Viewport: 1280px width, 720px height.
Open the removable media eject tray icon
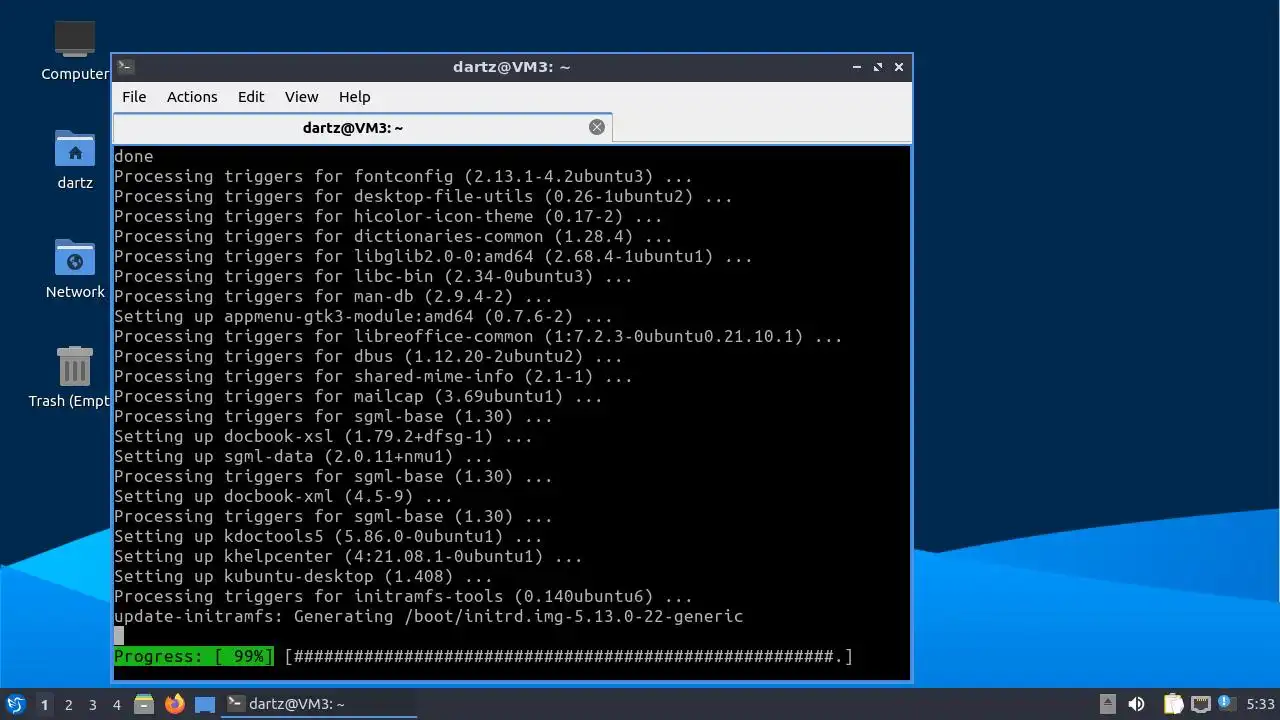(1107, 704)
